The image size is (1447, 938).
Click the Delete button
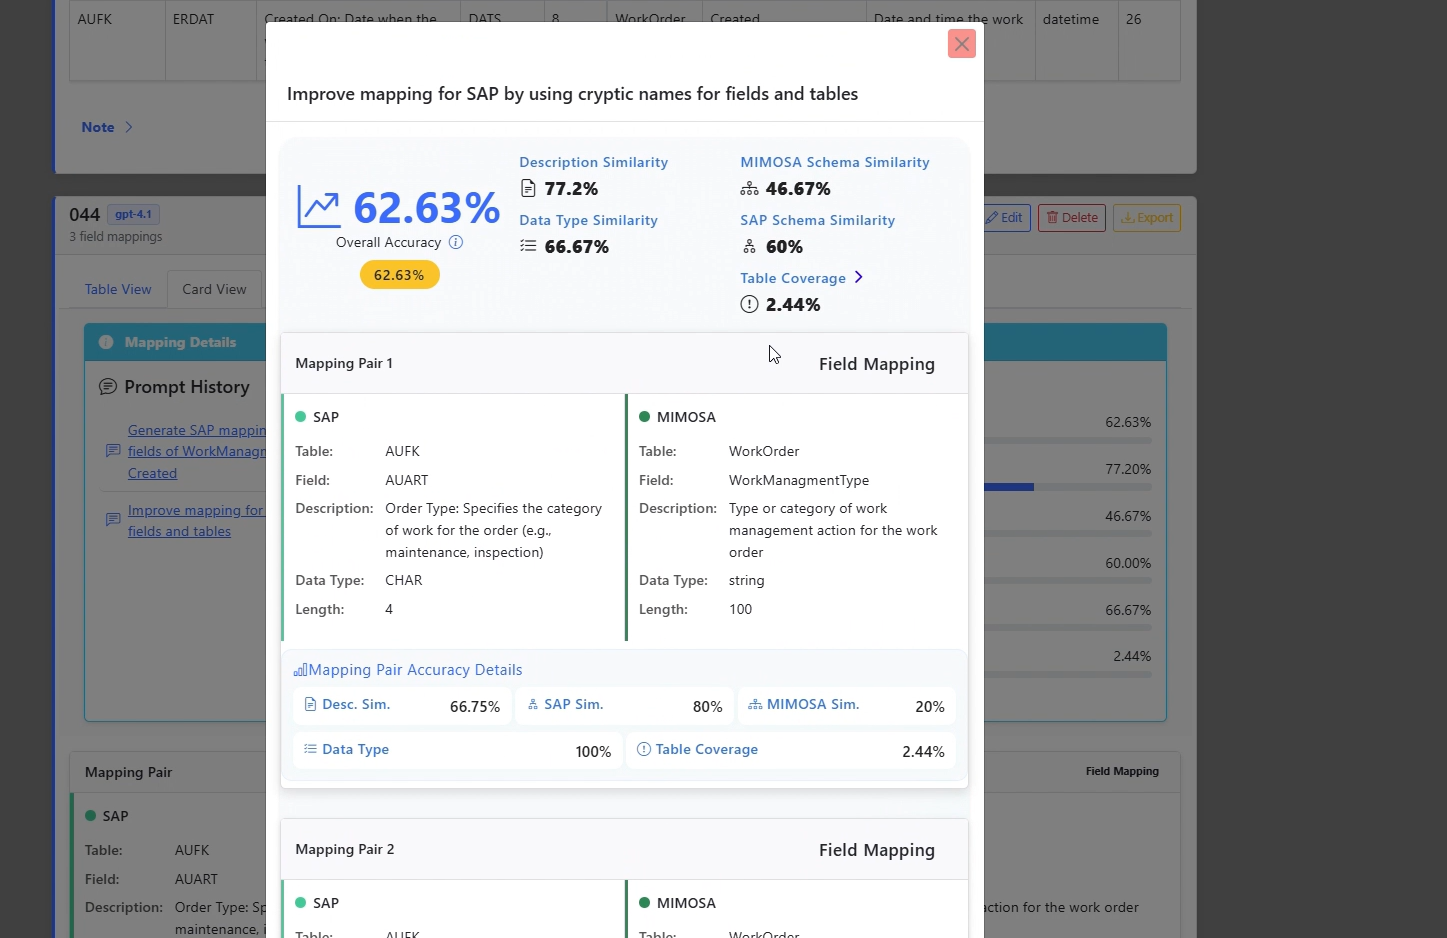pyautogui.click(x=1071, y=218)
